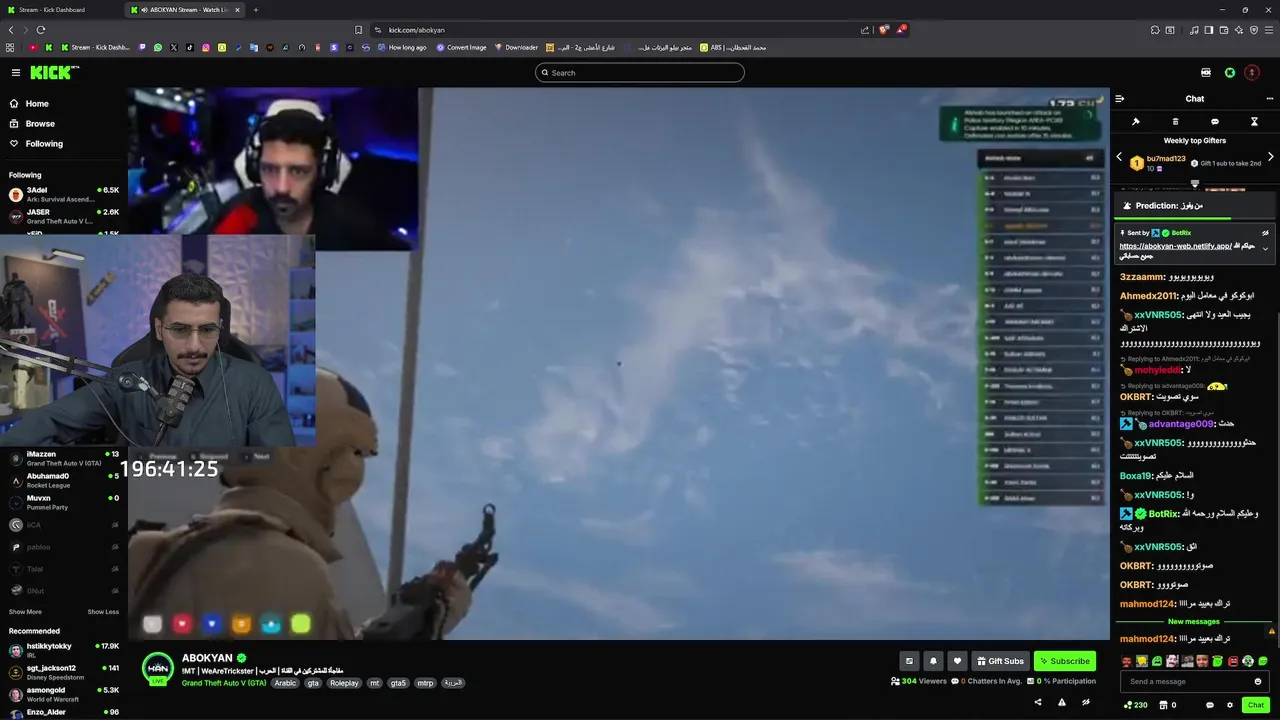Open hstikkytokky recommended channel

[x=64, y=650]
